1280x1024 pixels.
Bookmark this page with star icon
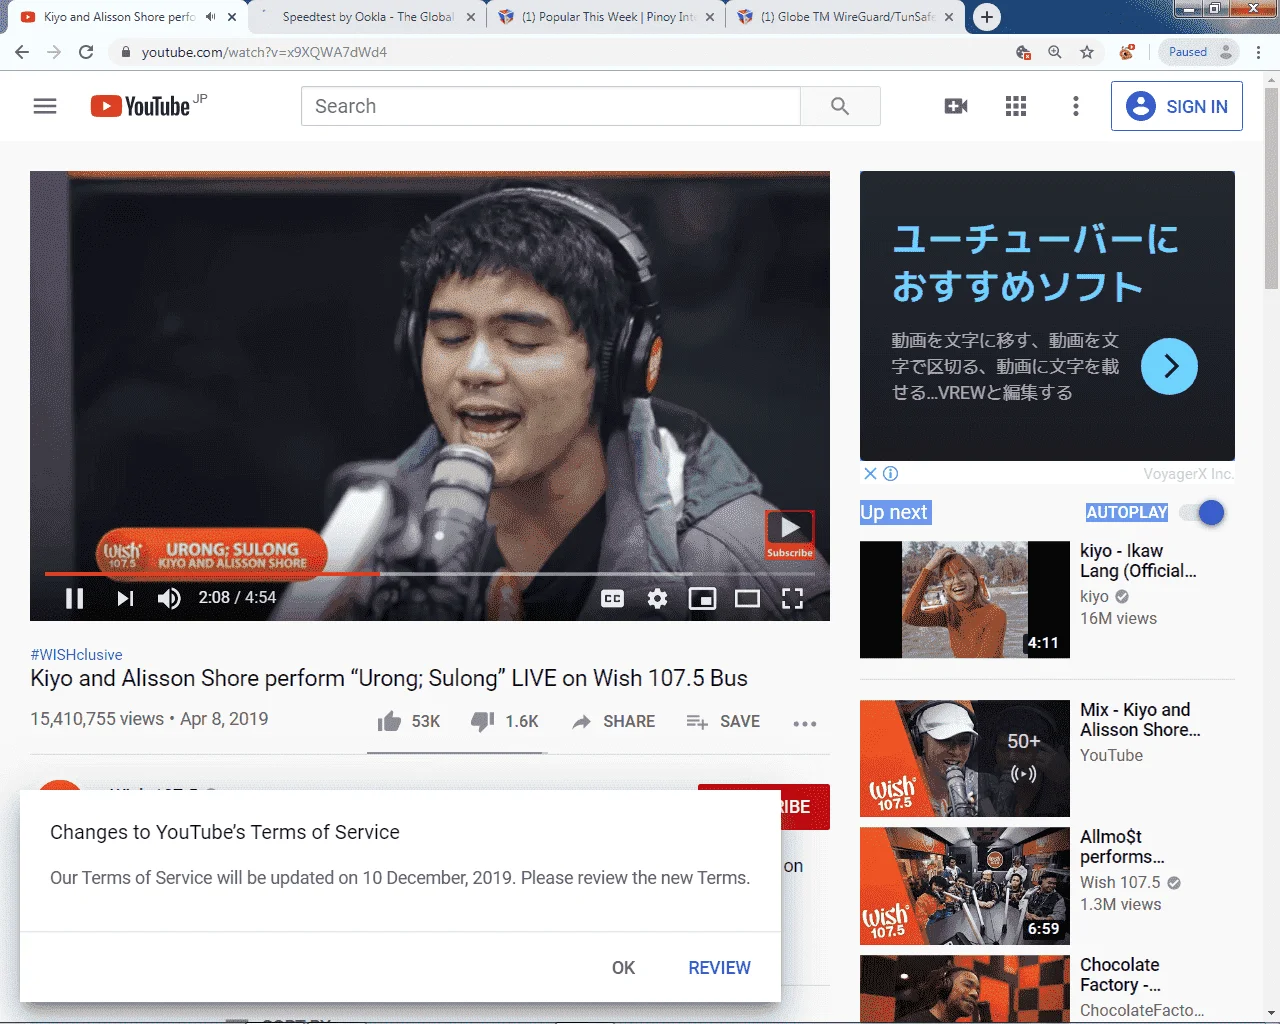[x=1087, y=52]
